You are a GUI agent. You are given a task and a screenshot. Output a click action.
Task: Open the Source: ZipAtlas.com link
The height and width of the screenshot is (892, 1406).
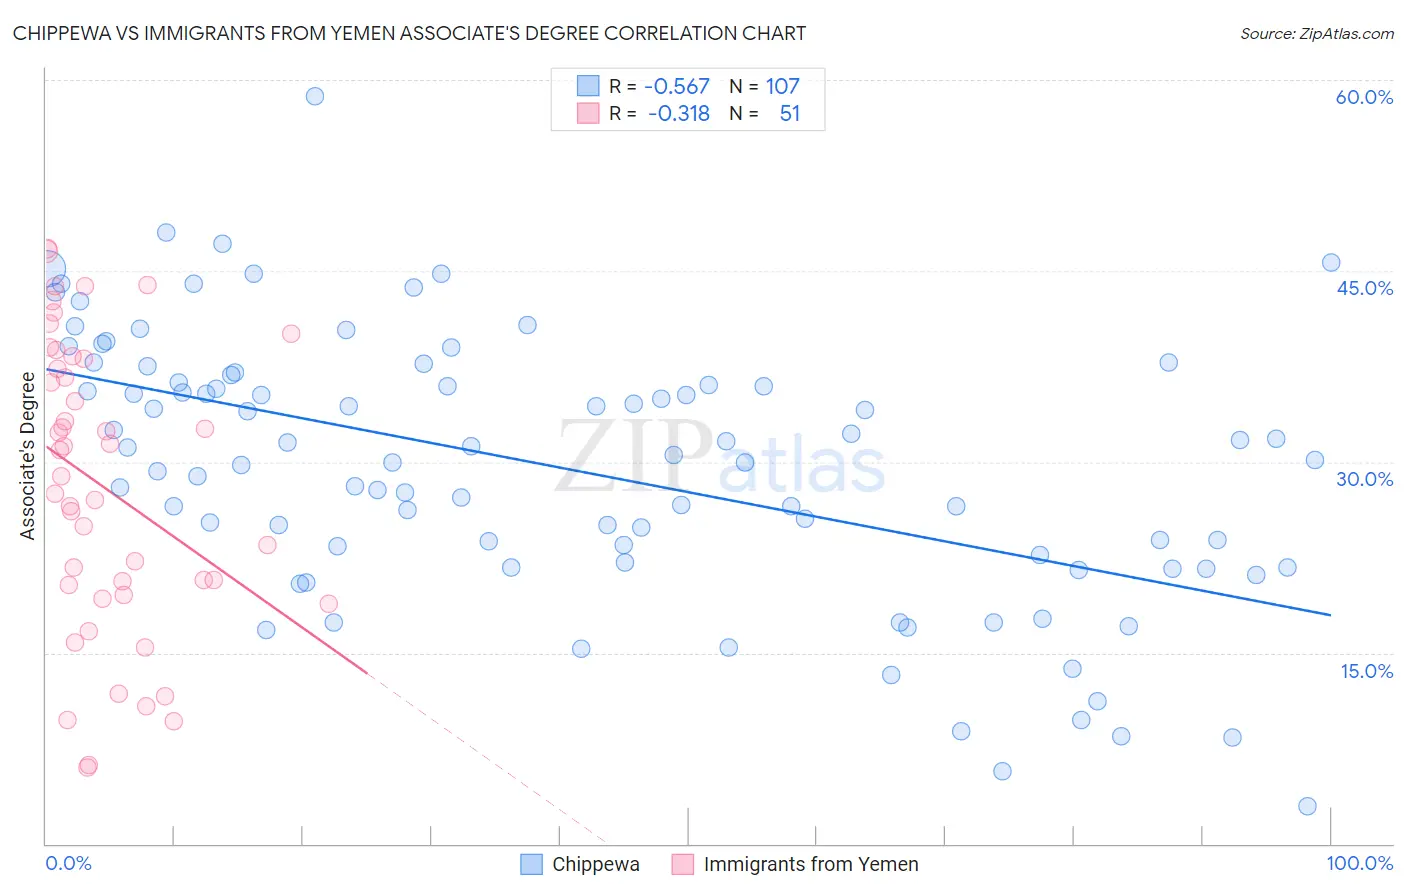pos(1317,33)
